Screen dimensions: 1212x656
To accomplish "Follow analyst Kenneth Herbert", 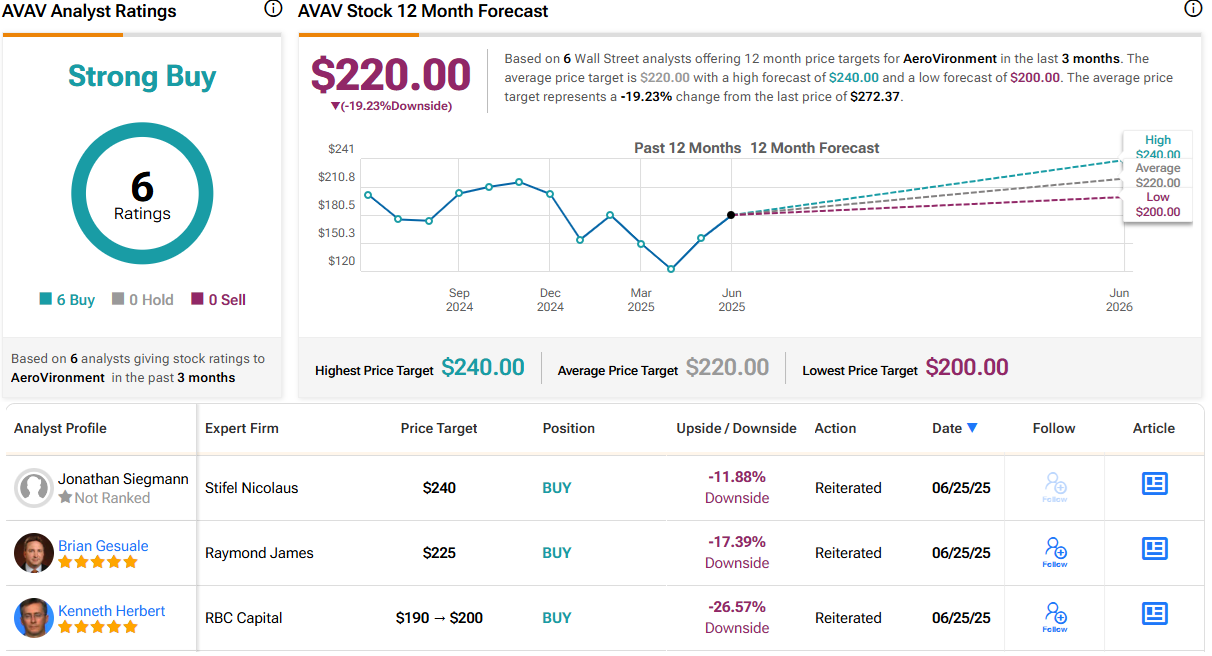I will point(1055,617).
